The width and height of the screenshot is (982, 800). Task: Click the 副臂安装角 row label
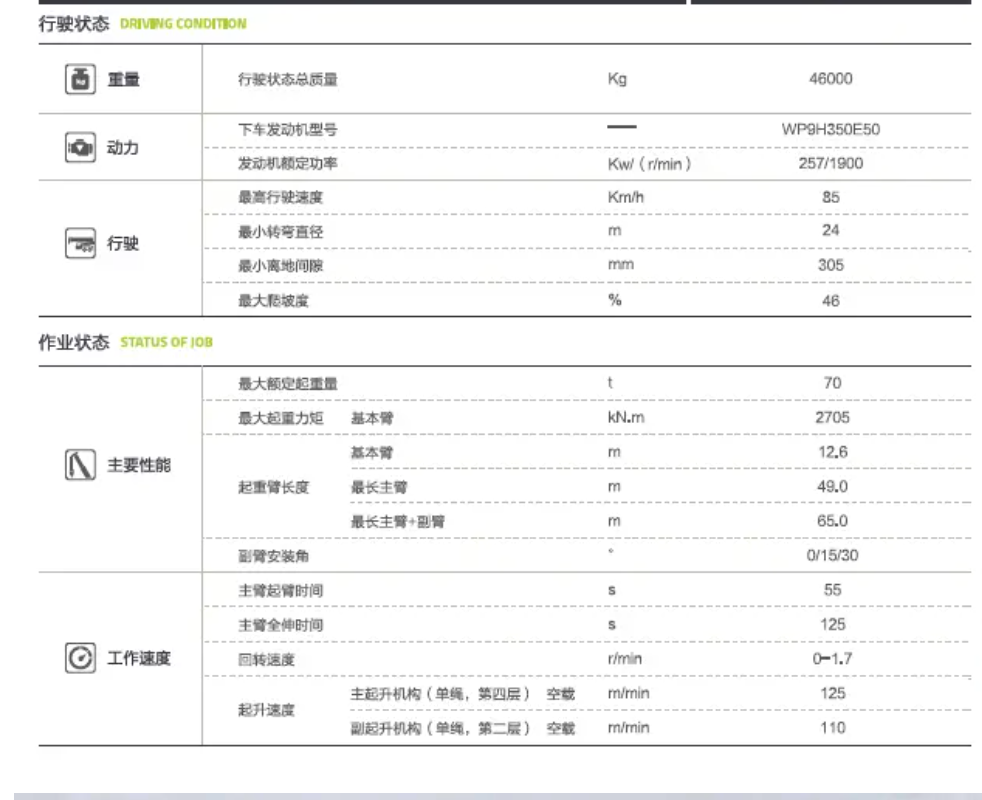tap(274, 556)
